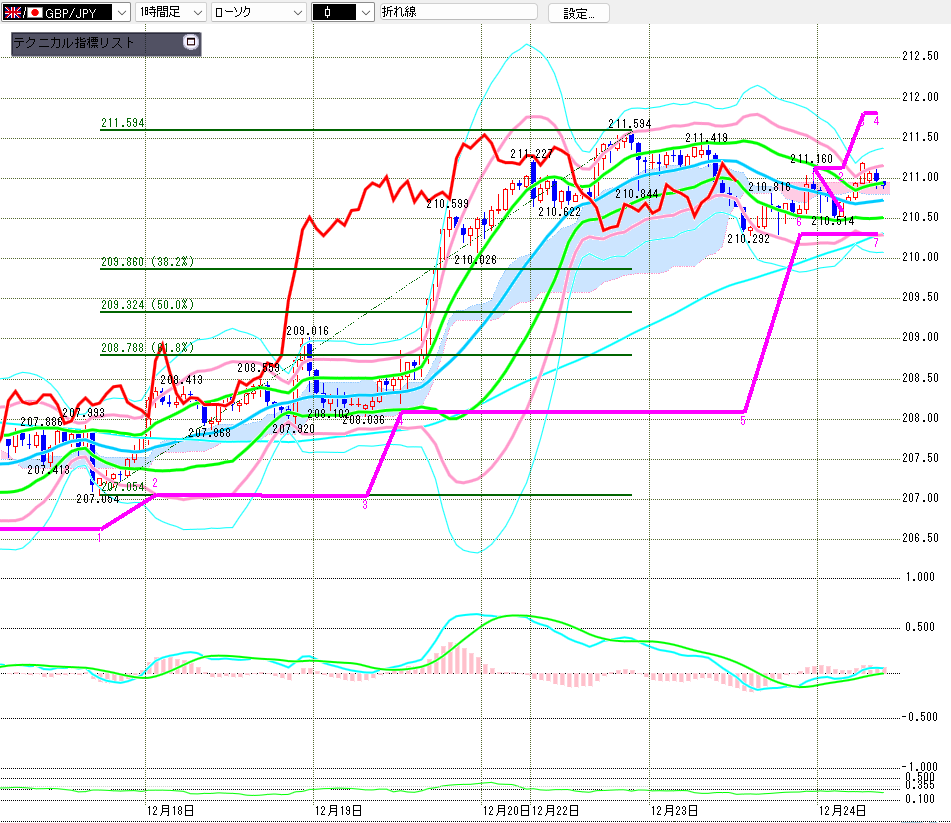
Task: Click the 210.292 low price annotation
Action: point(748,239)
